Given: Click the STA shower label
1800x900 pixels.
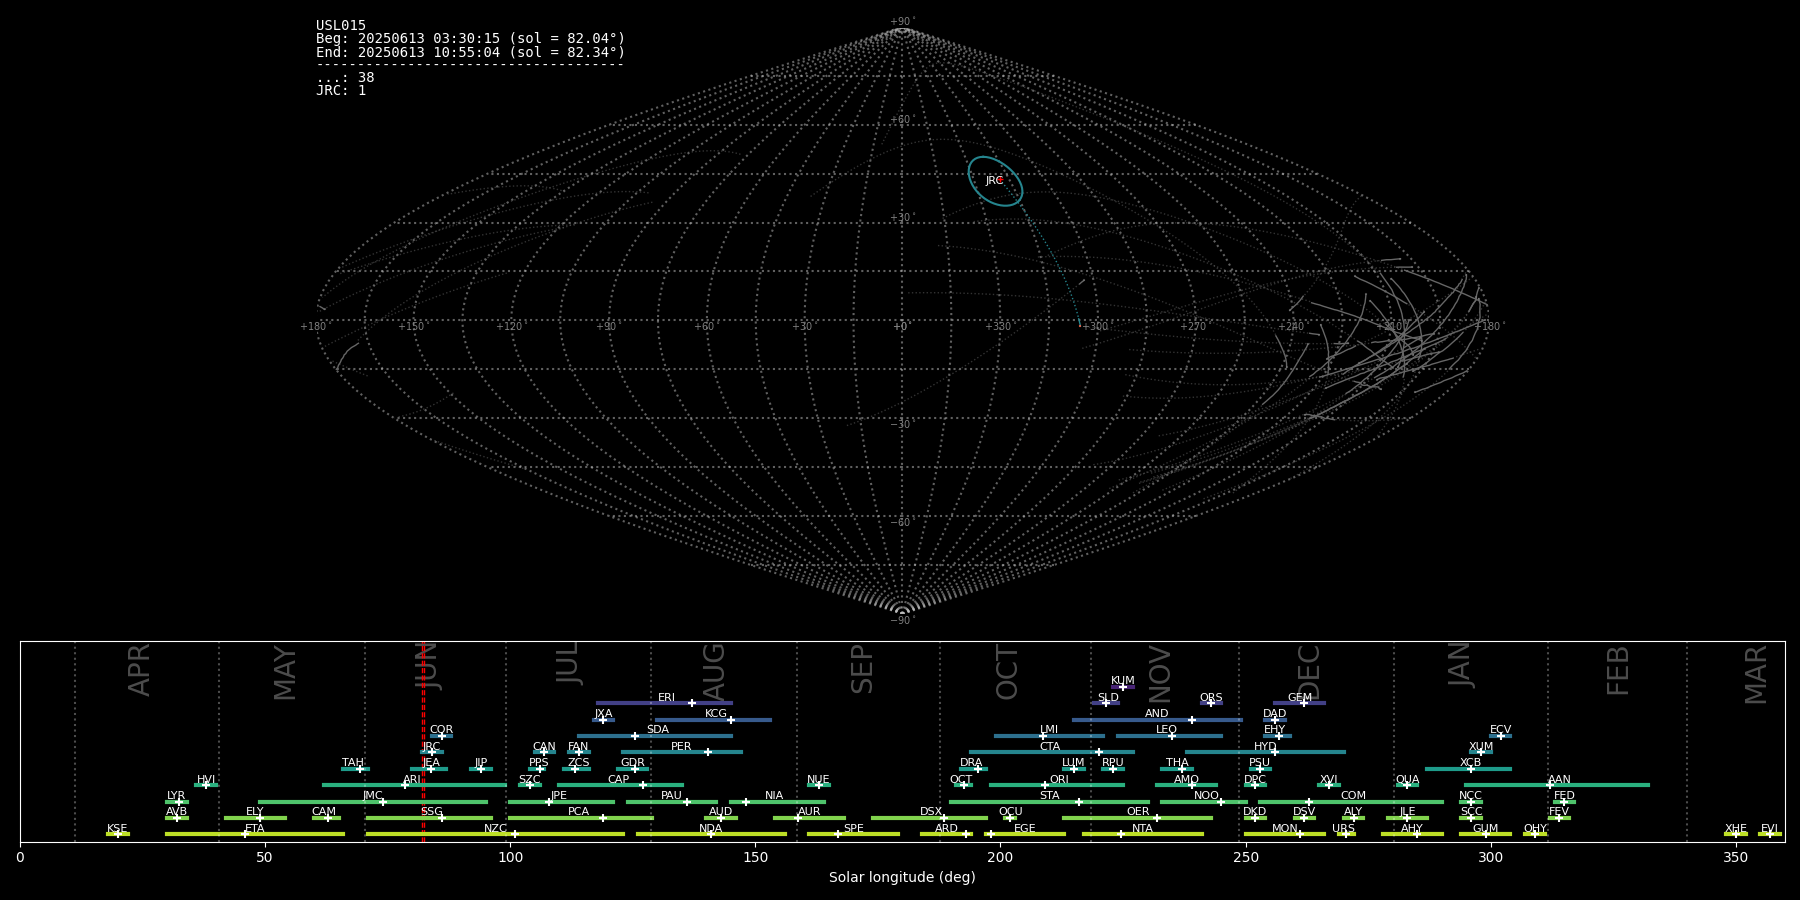Looking at the screenshot, I should pos(1049,795).
